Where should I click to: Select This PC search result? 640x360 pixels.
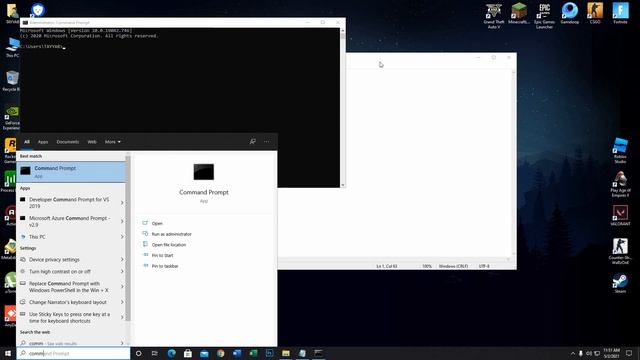coord(68,237)
